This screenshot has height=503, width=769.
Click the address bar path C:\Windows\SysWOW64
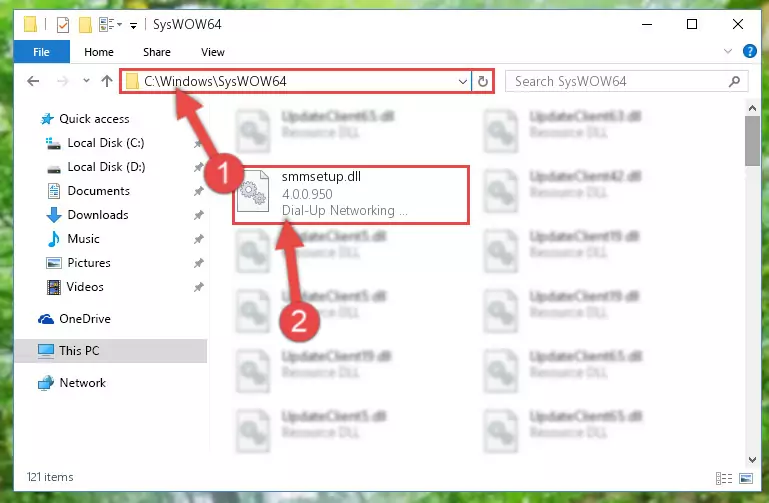tap(215, 81)
